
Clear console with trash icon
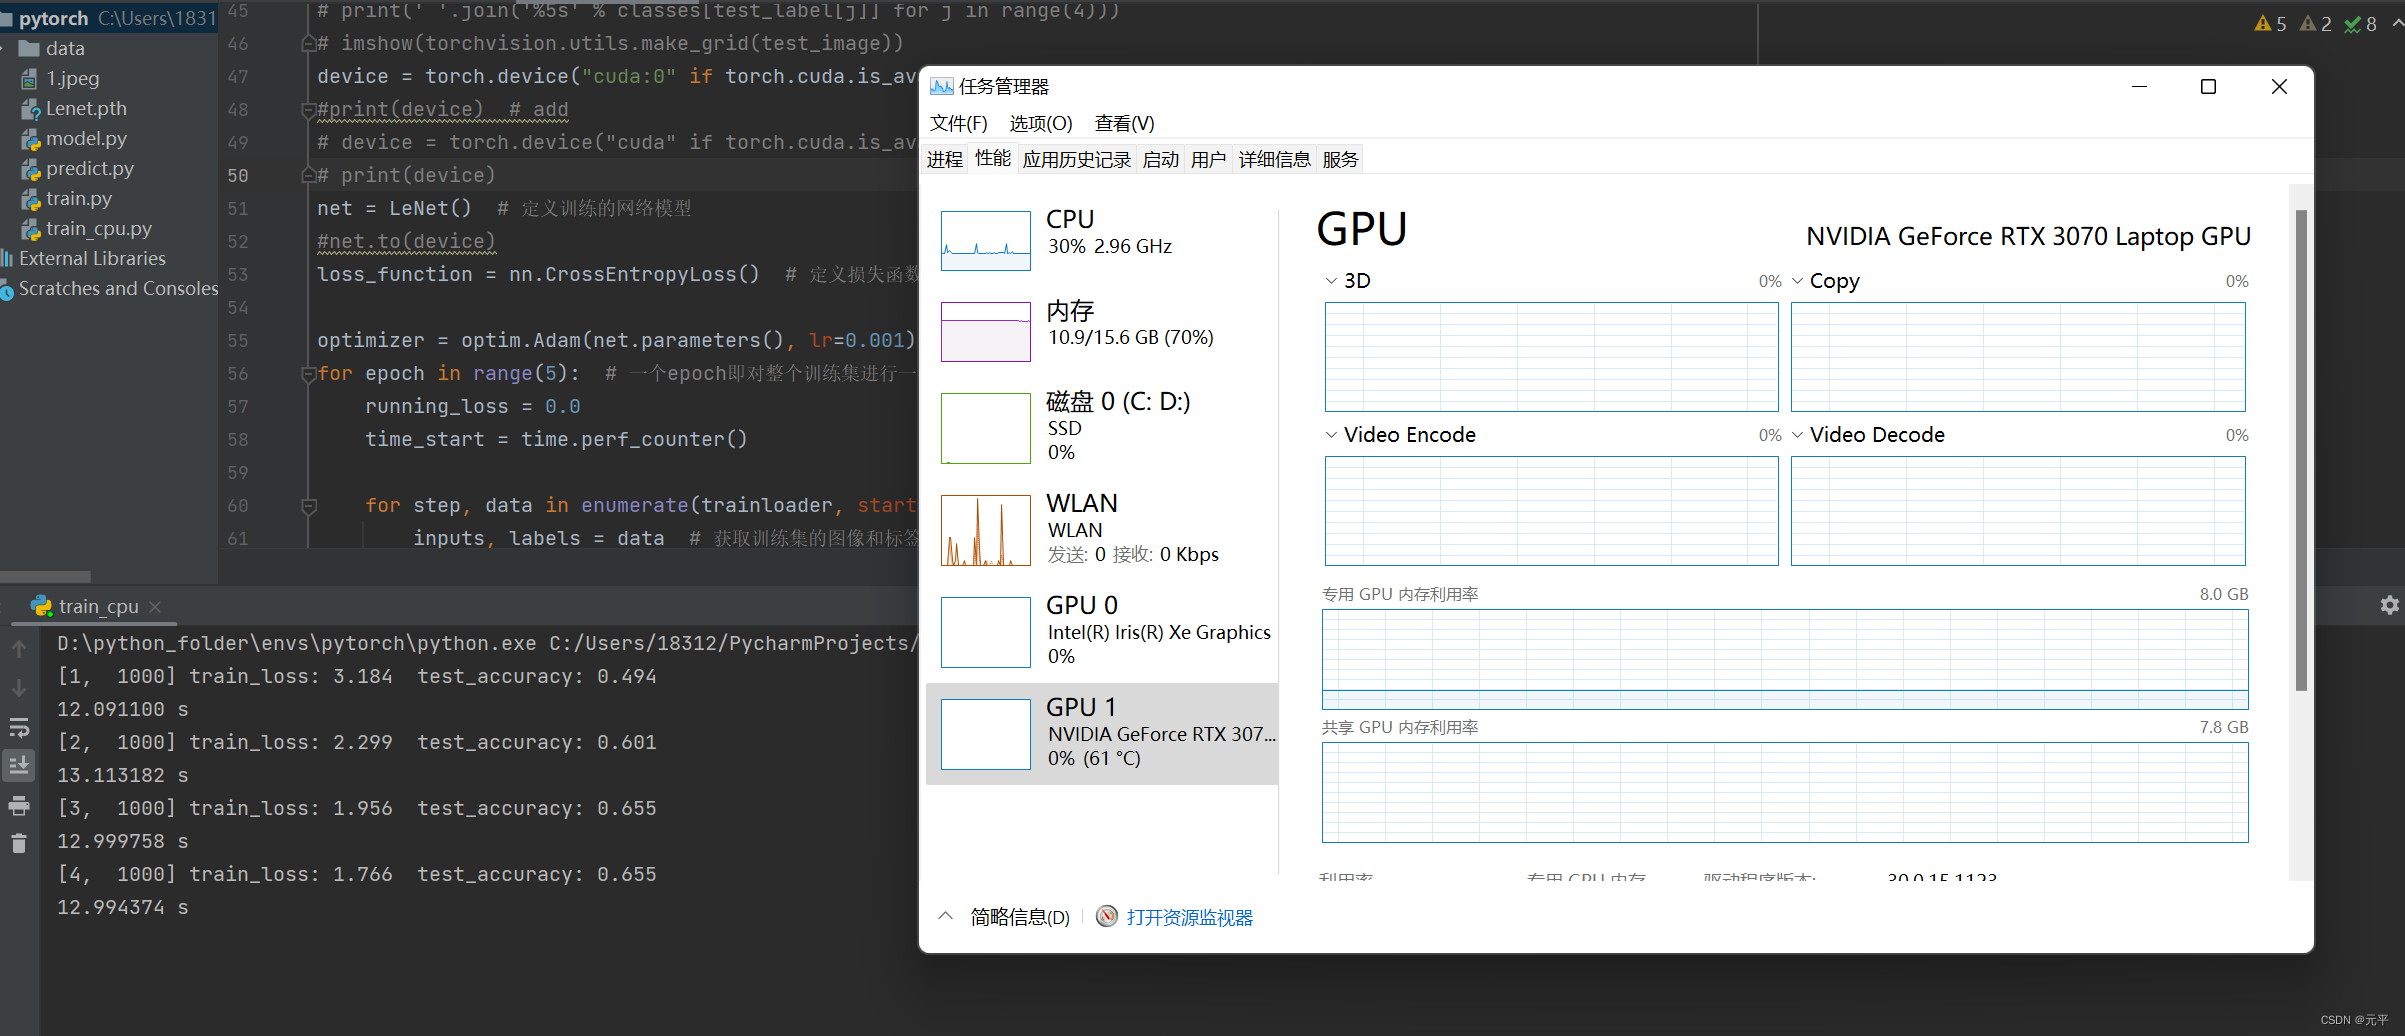click(x=19, y=843)
